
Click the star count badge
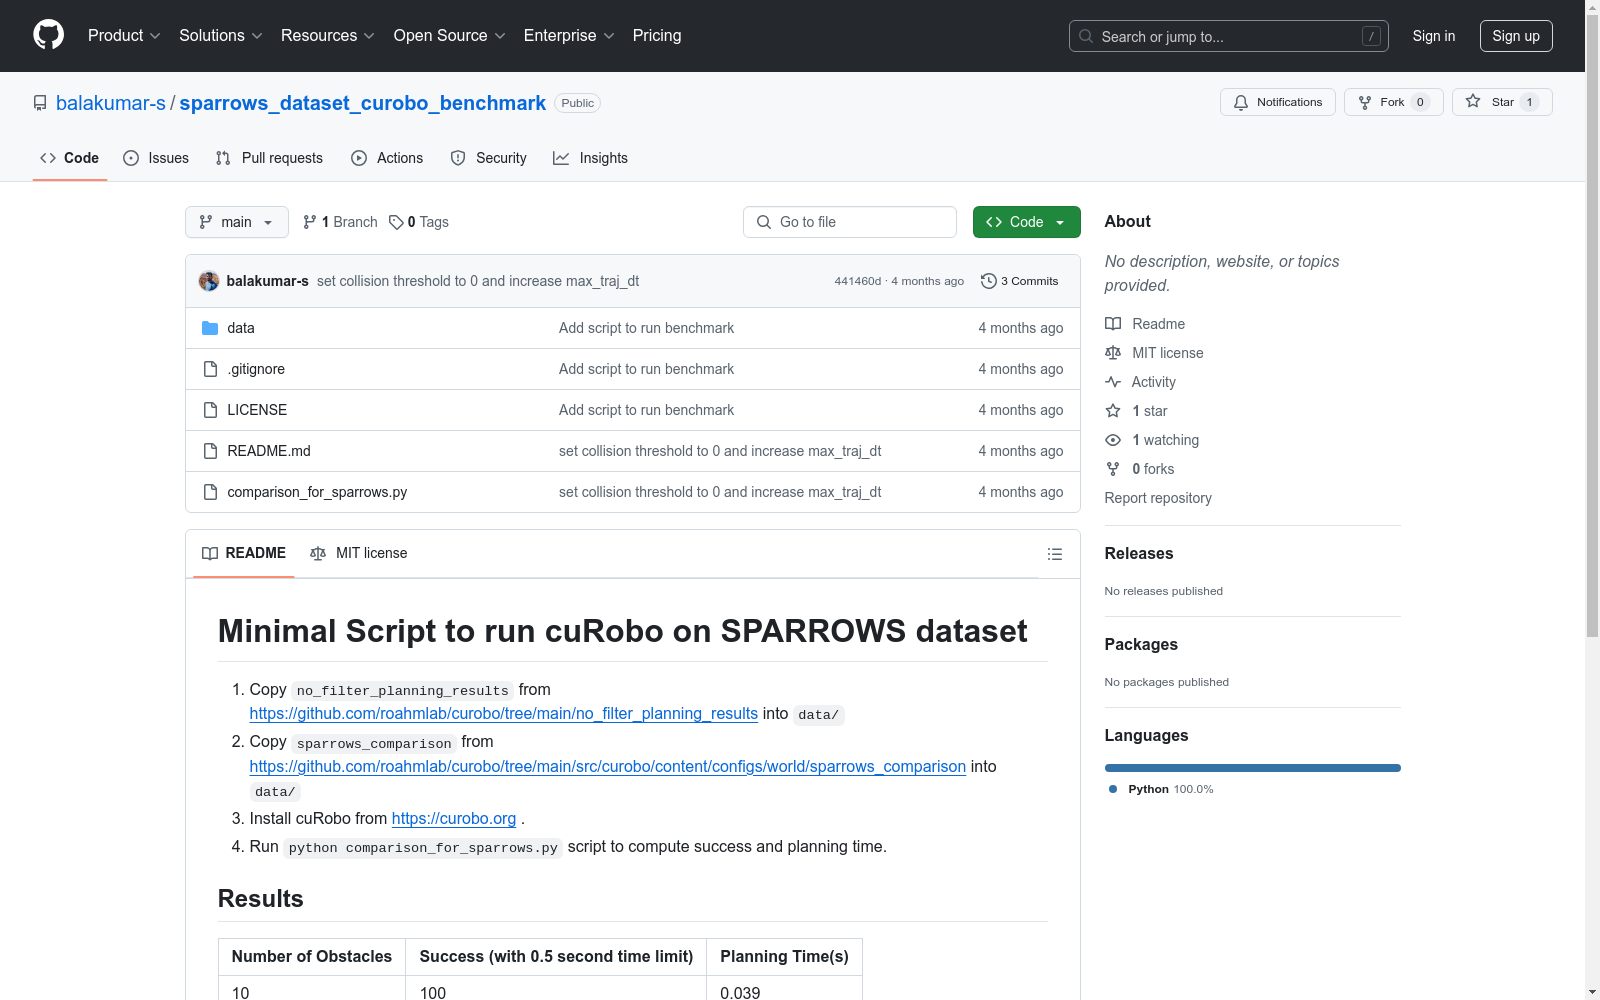pos(1529,102)
